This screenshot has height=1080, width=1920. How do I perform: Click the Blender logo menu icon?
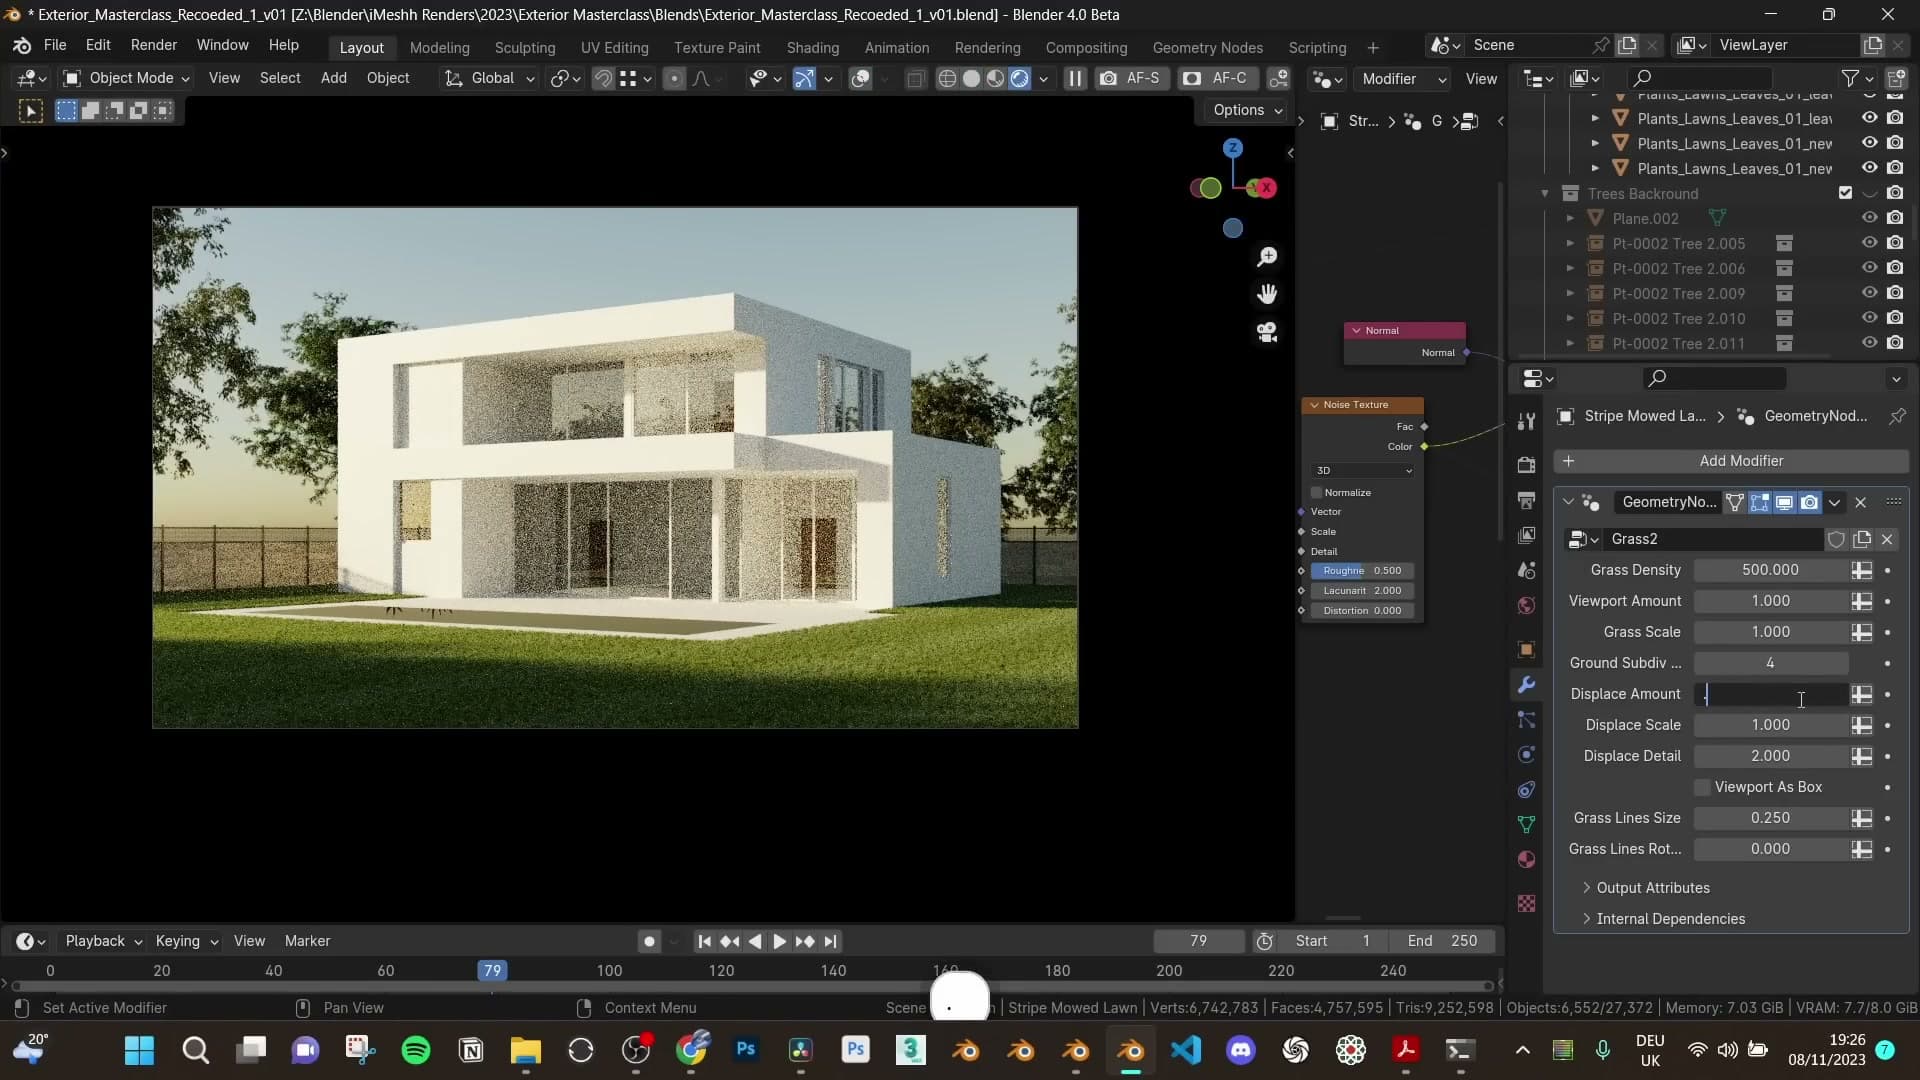(22, 46)
